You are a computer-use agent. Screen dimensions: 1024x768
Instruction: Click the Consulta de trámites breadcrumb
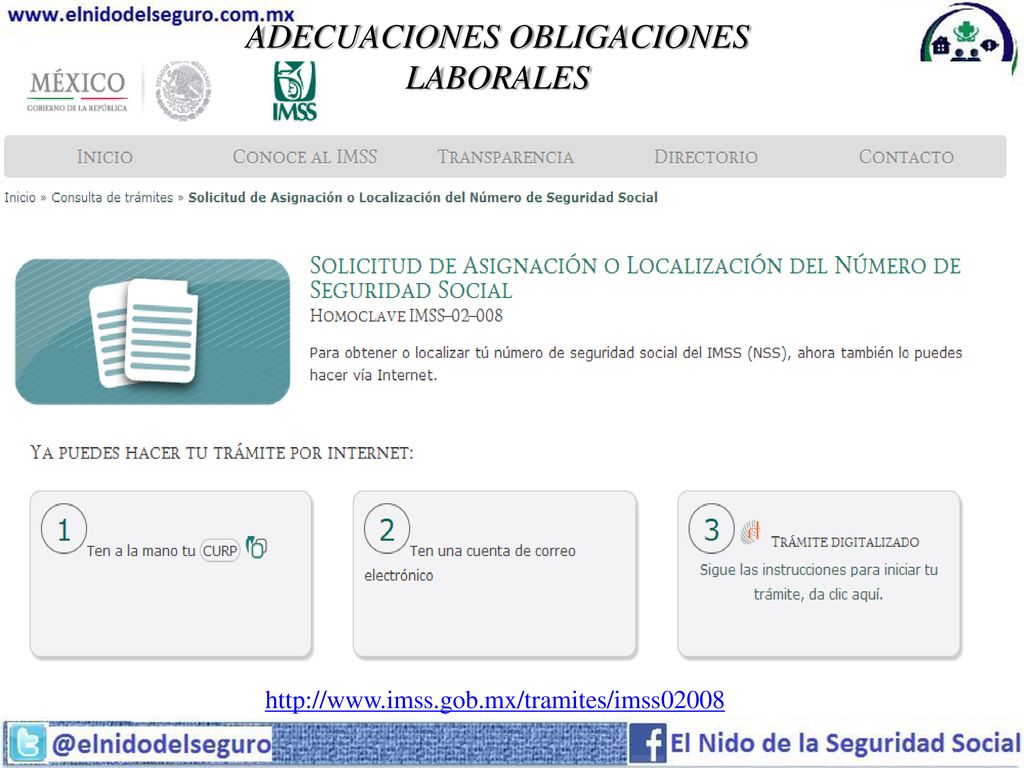[112, 197]
